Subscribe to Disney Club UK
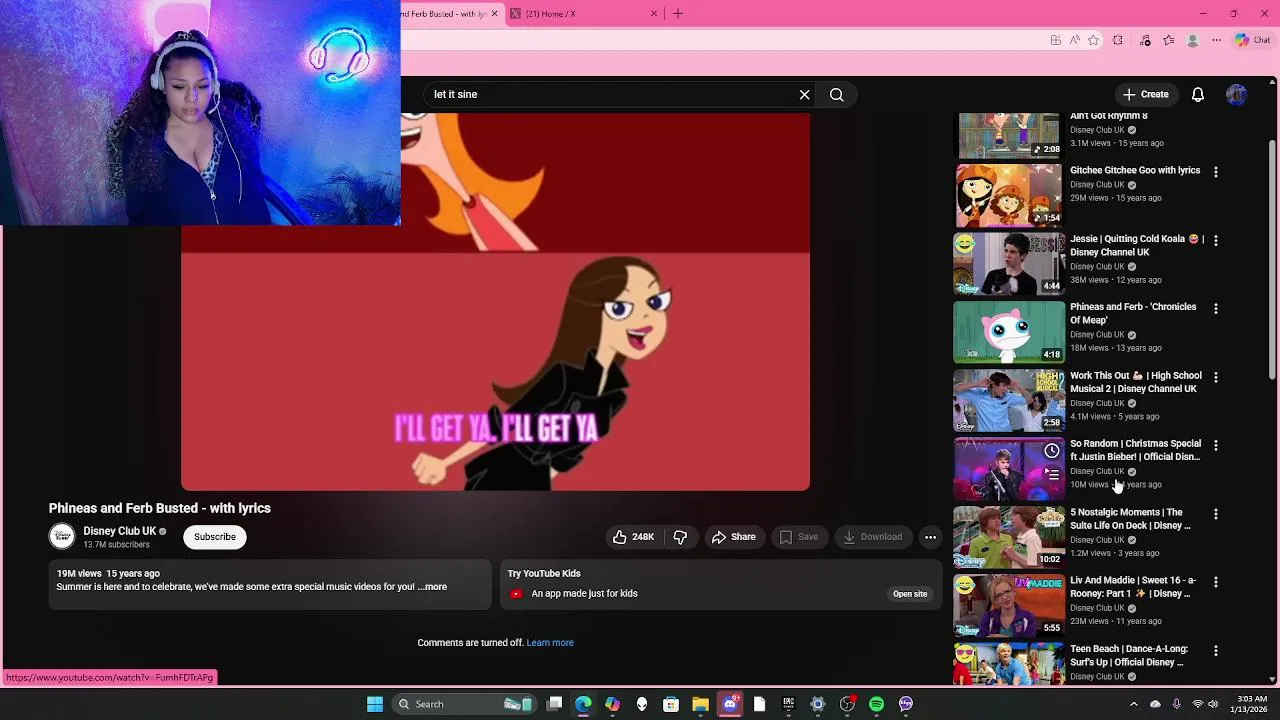Image resolution: width=1280 pixels, height=720 pixels. (215, 537)
